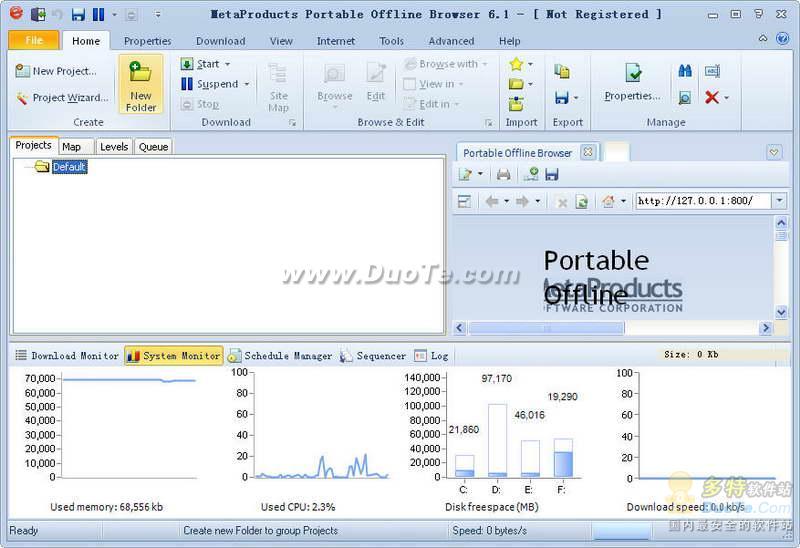Open the View ribbon tab
The height and width of the screenshot is (548, 800).
[x=281, y=41]
